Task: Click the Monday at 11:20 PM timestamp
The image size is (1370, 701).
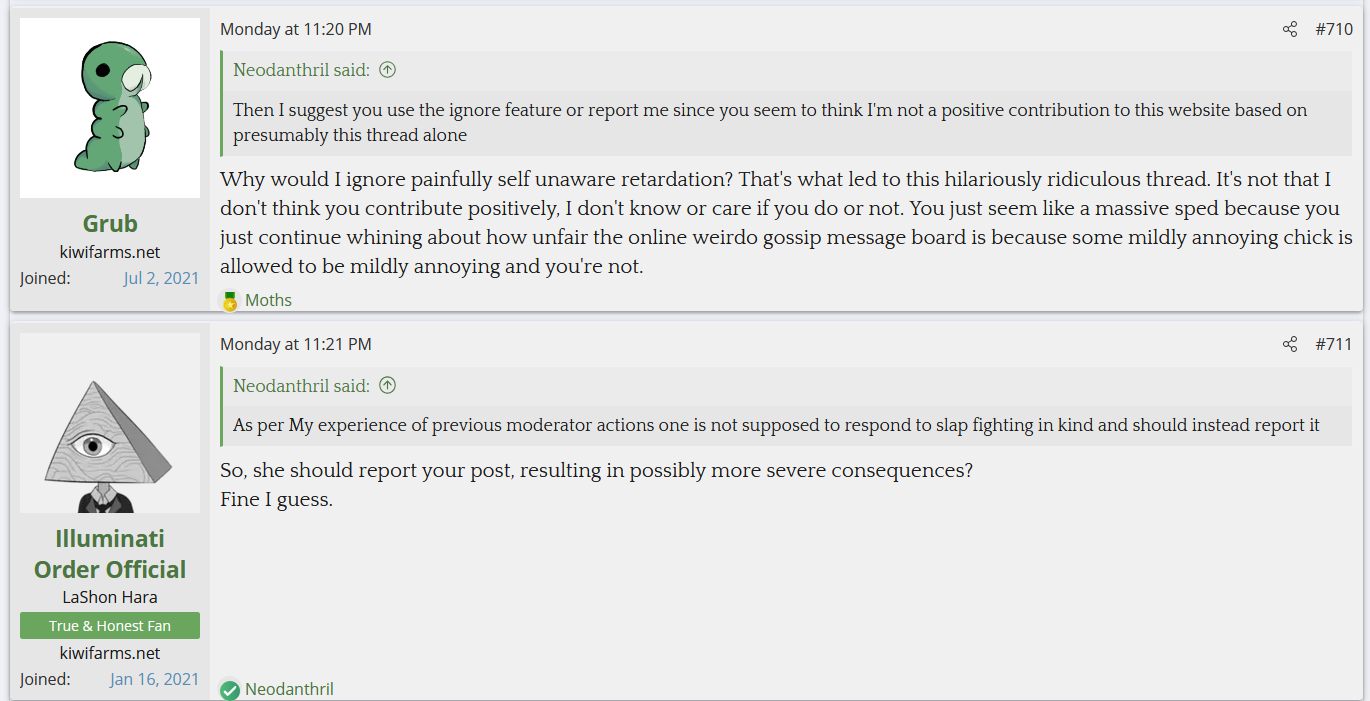Action: 296,29
